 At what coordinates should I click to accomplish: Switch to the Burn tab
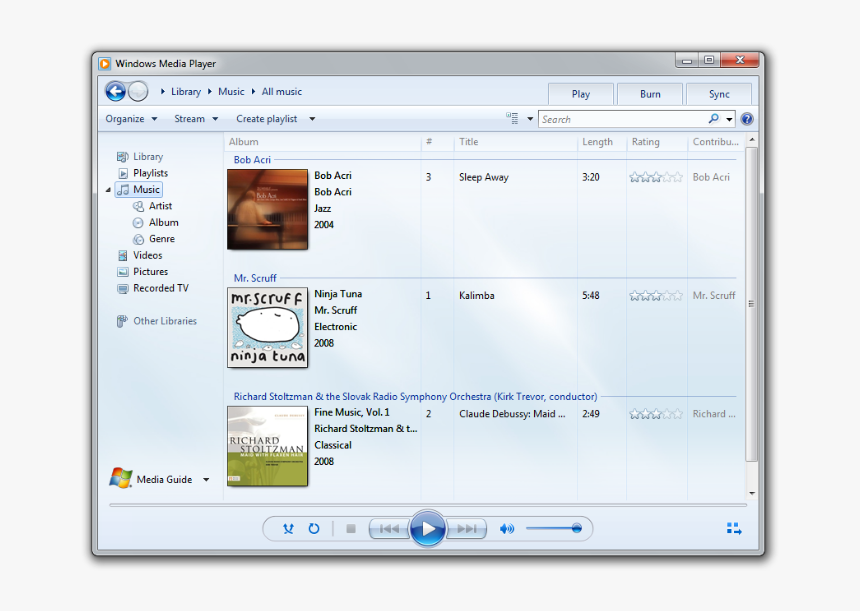pos(650,94)
